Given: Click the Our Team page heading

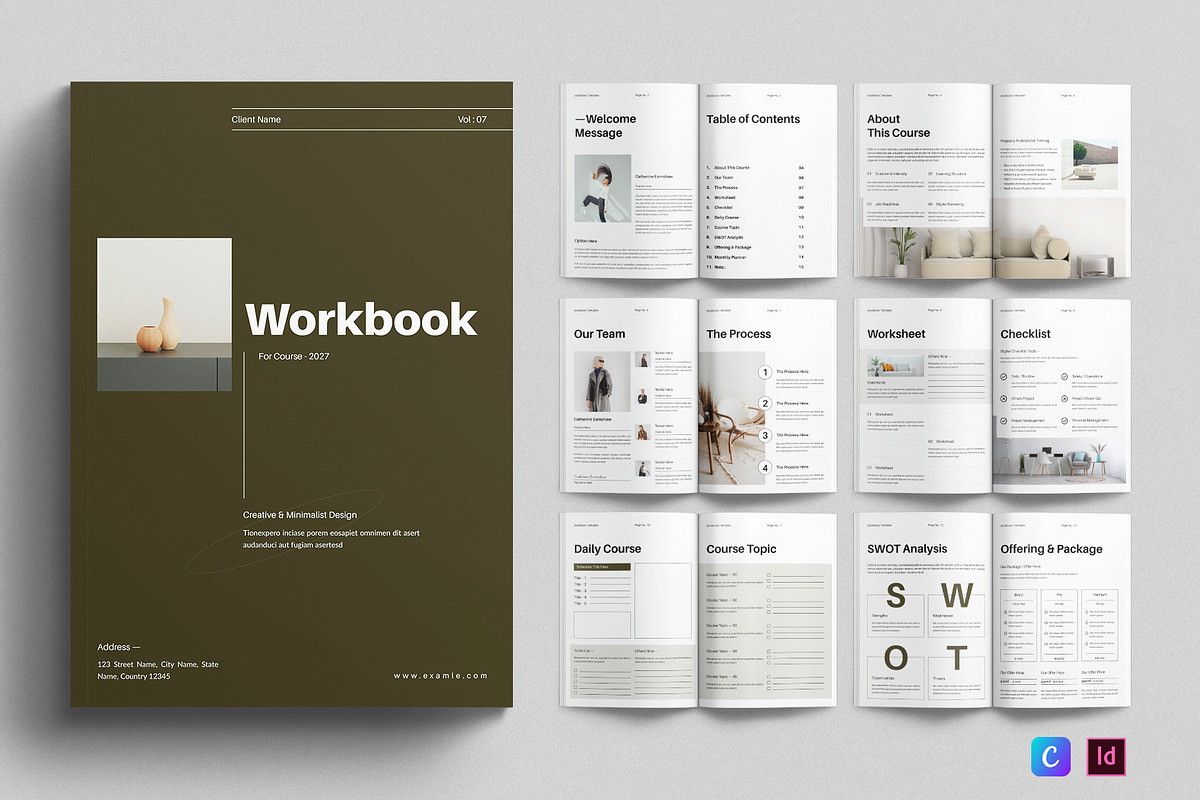Looking at the screenshot, I should (600, 334).
